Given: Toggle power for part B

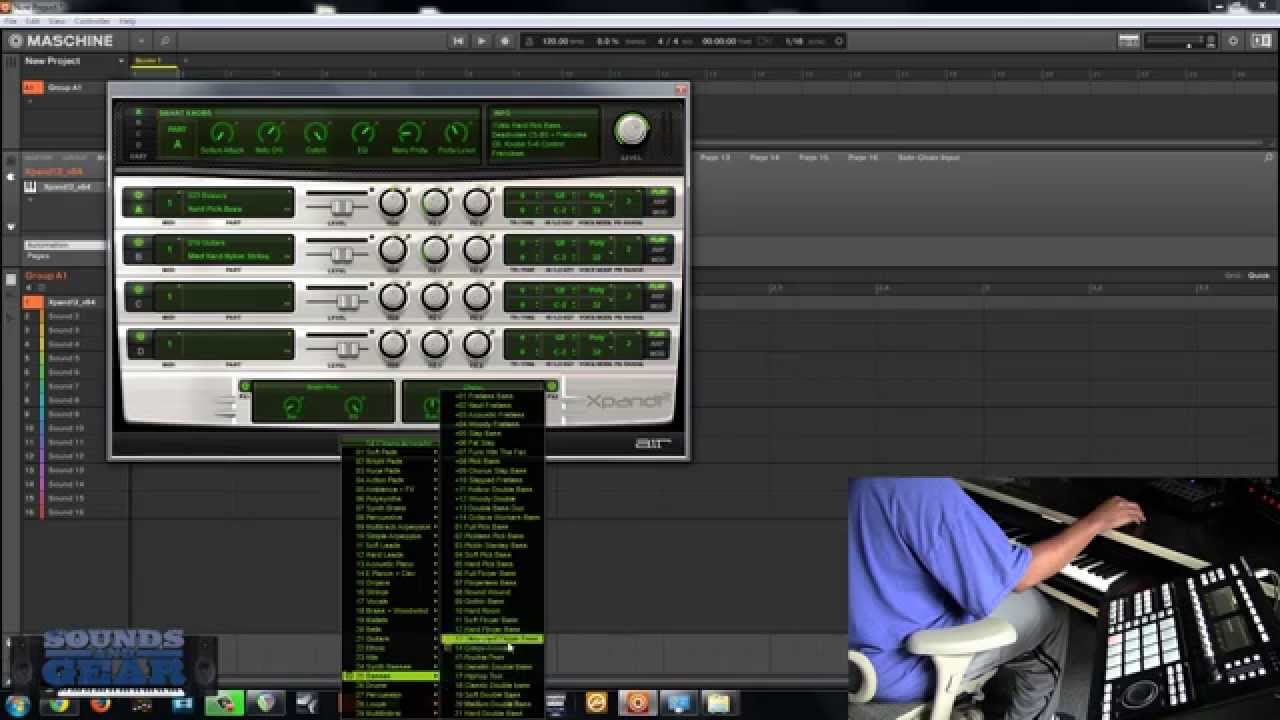Looking at the screenshot, I should (138, 242).
